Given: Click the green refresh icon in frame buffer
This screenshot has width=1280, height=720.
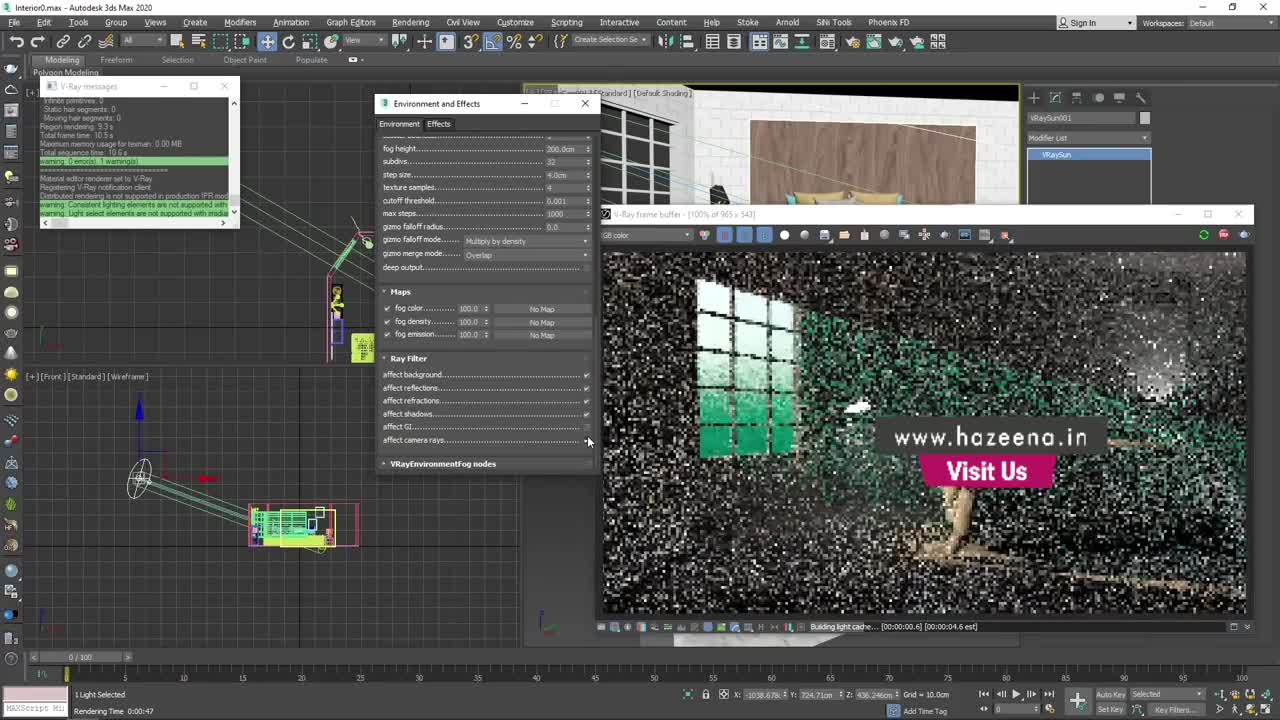Looking at the screenshot, I should point(1203,235).
